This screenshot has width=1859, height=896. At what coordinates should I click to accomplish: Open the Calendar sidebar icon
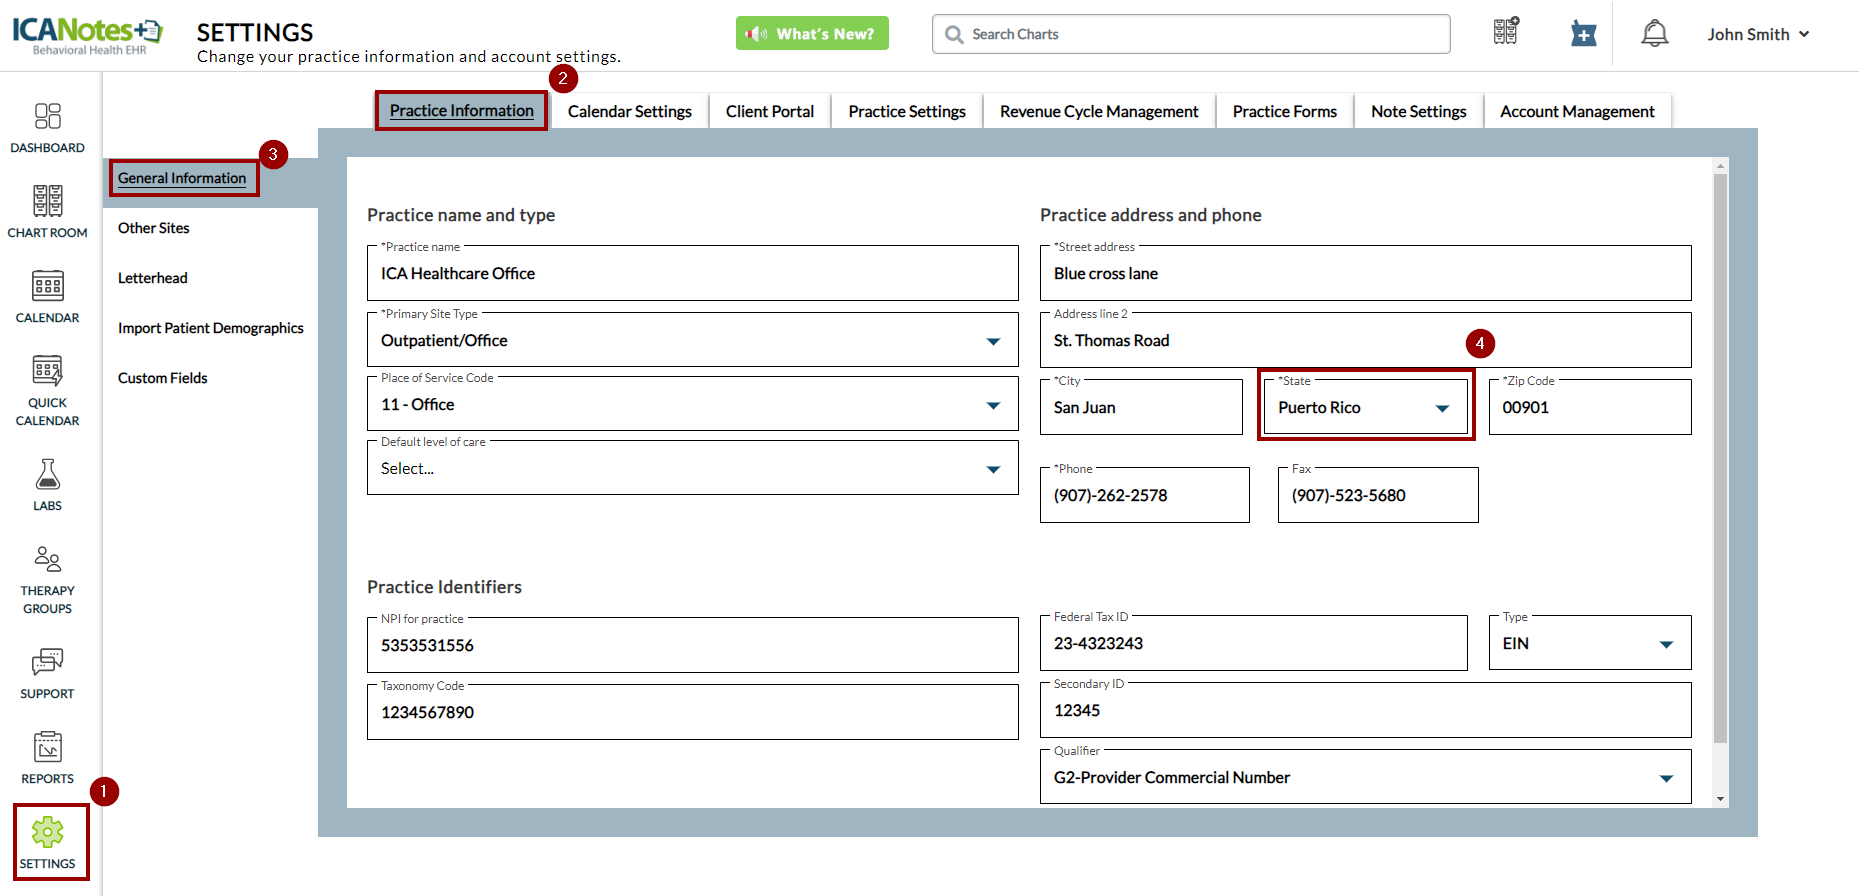click(47, 287)
